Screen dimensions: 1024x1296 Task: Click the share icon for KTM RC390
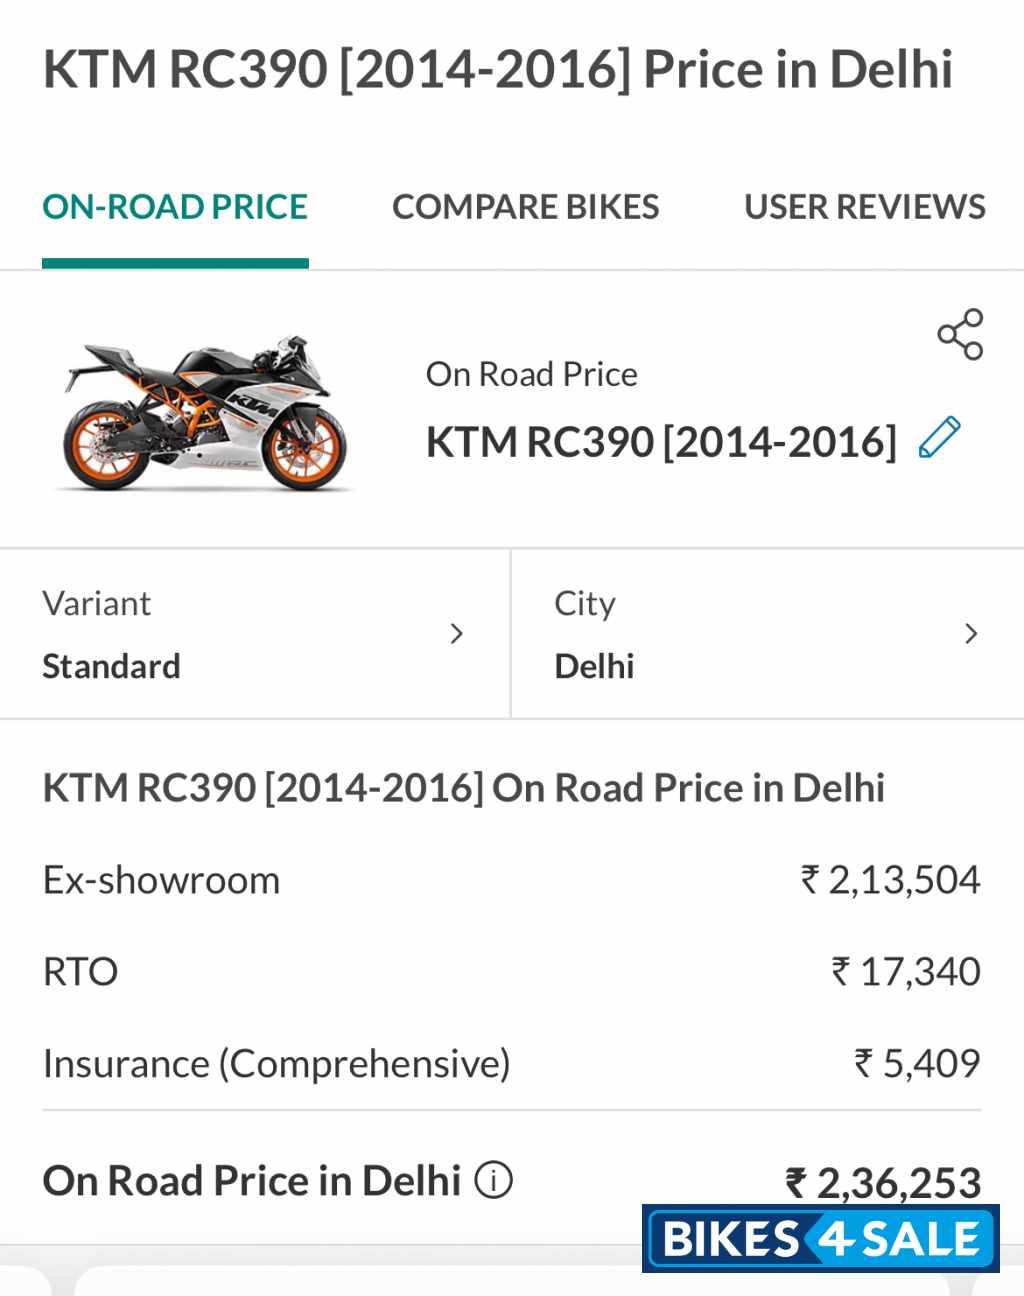(959, 336)
